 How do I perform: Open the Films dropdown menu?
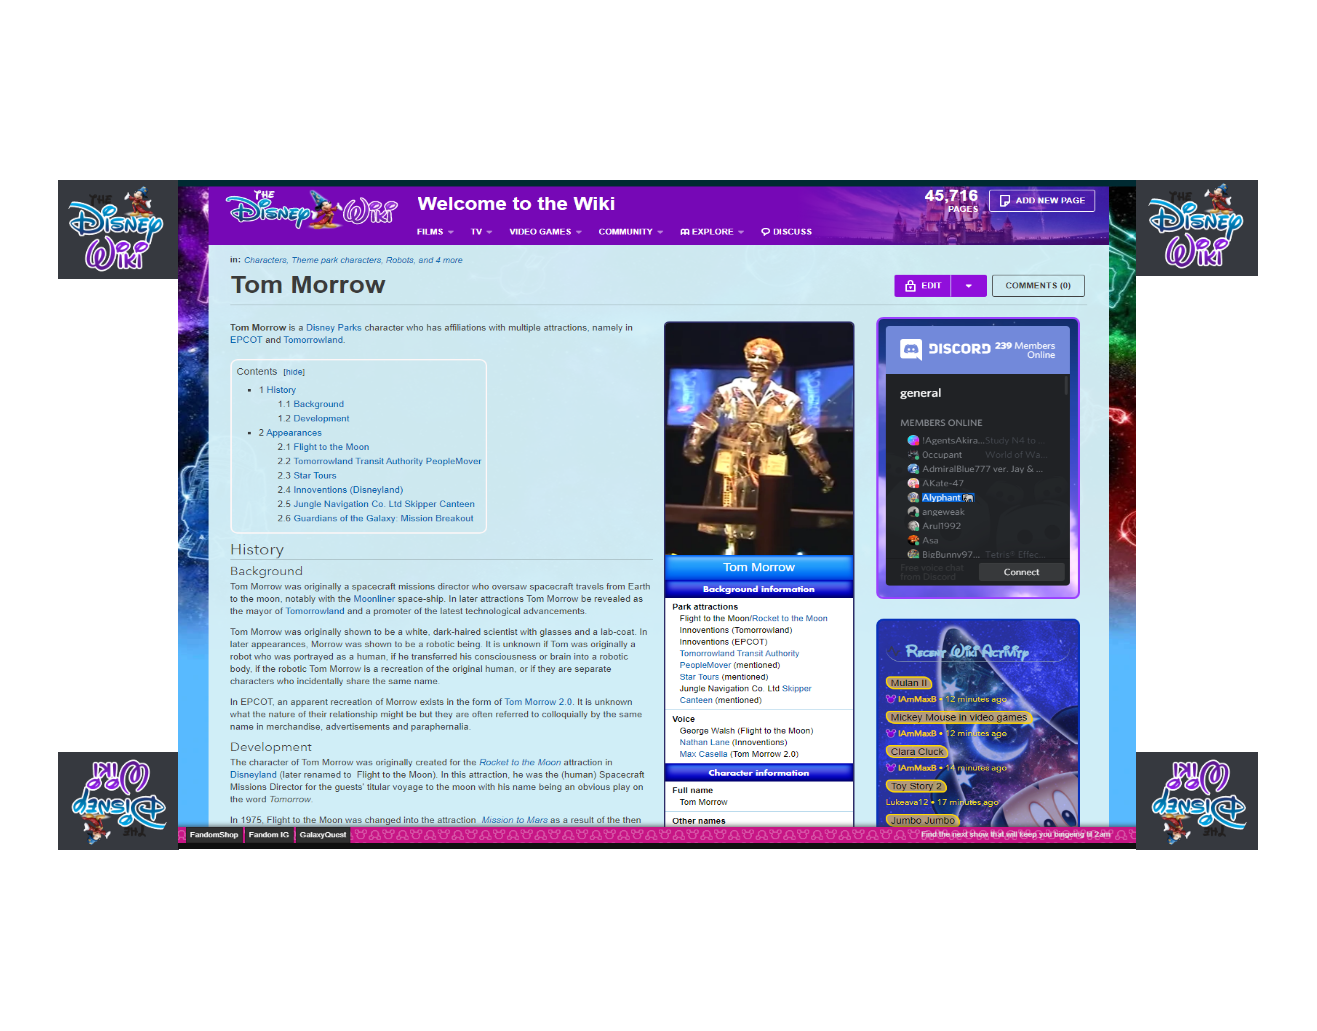click(x=435, y=232)
